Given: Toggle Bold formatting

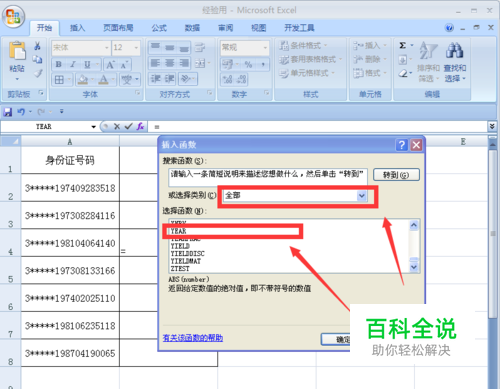Looking at the screenshot, I should pos(59,64).
